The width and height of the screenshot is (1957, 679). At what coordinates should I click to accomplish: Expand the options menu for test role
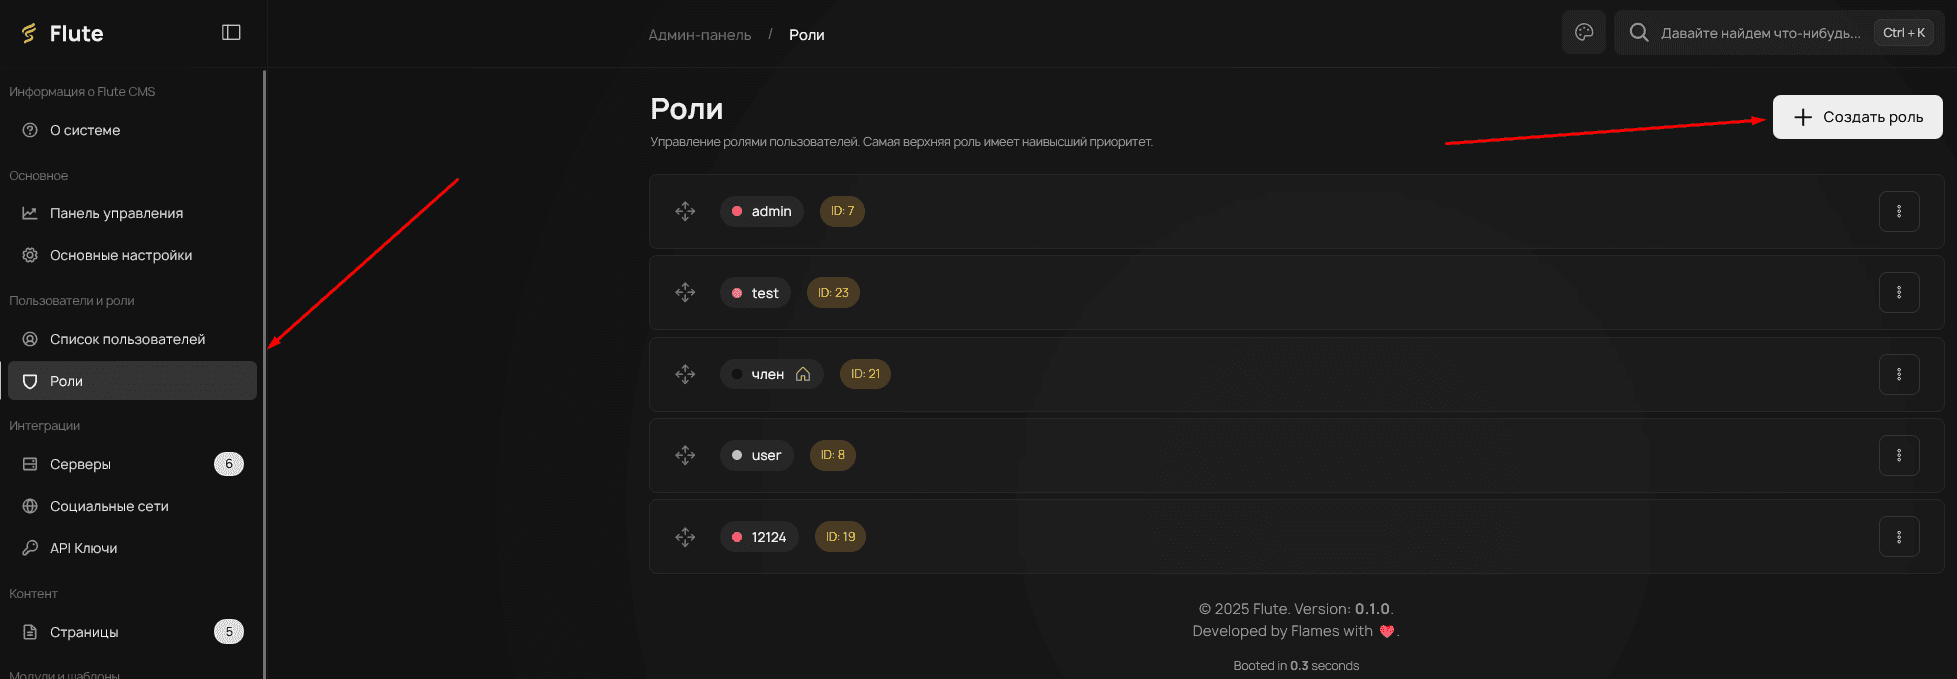tap(1898, 293)
